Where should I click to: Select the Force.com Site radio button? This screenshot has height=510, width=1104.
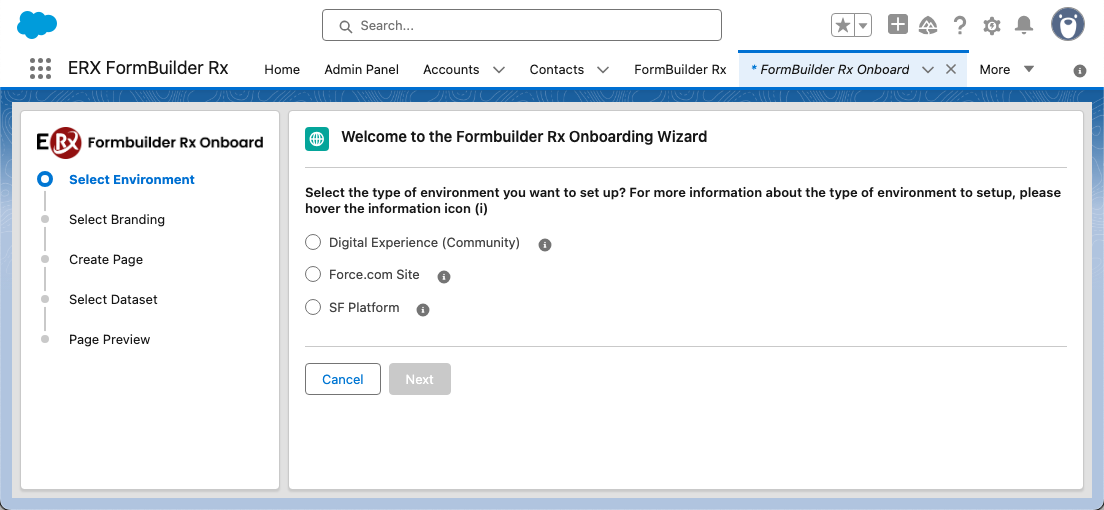click(313, 274)
